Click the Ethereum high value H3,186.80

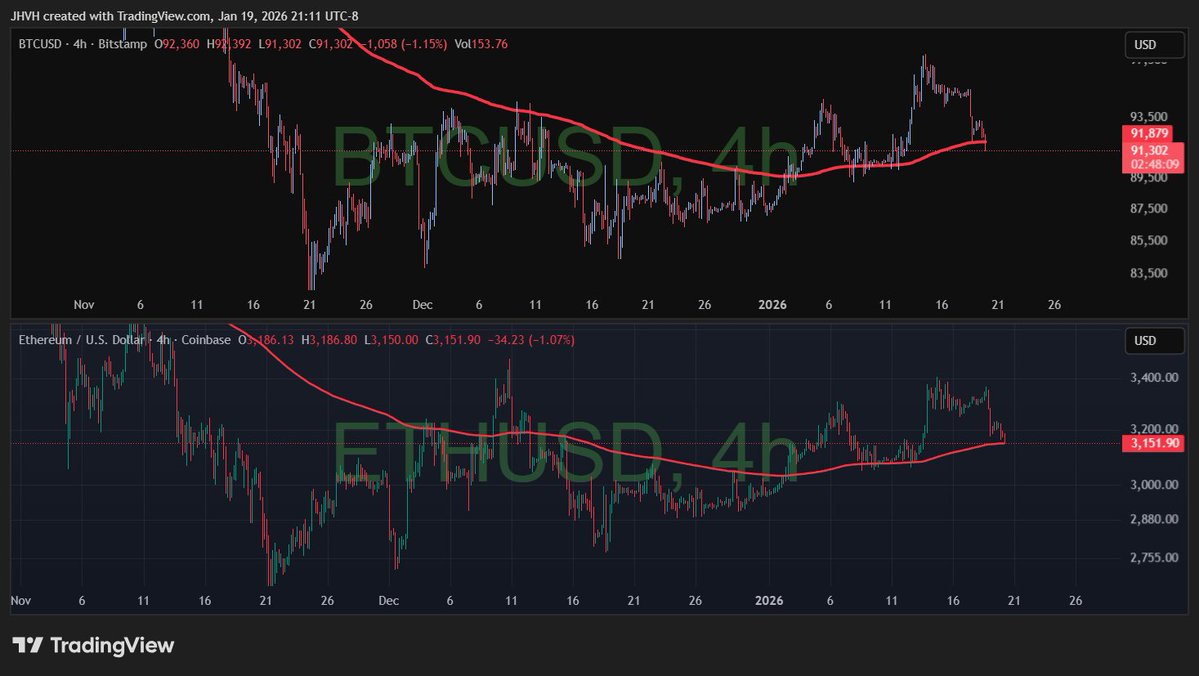click(x=329, y=340)
